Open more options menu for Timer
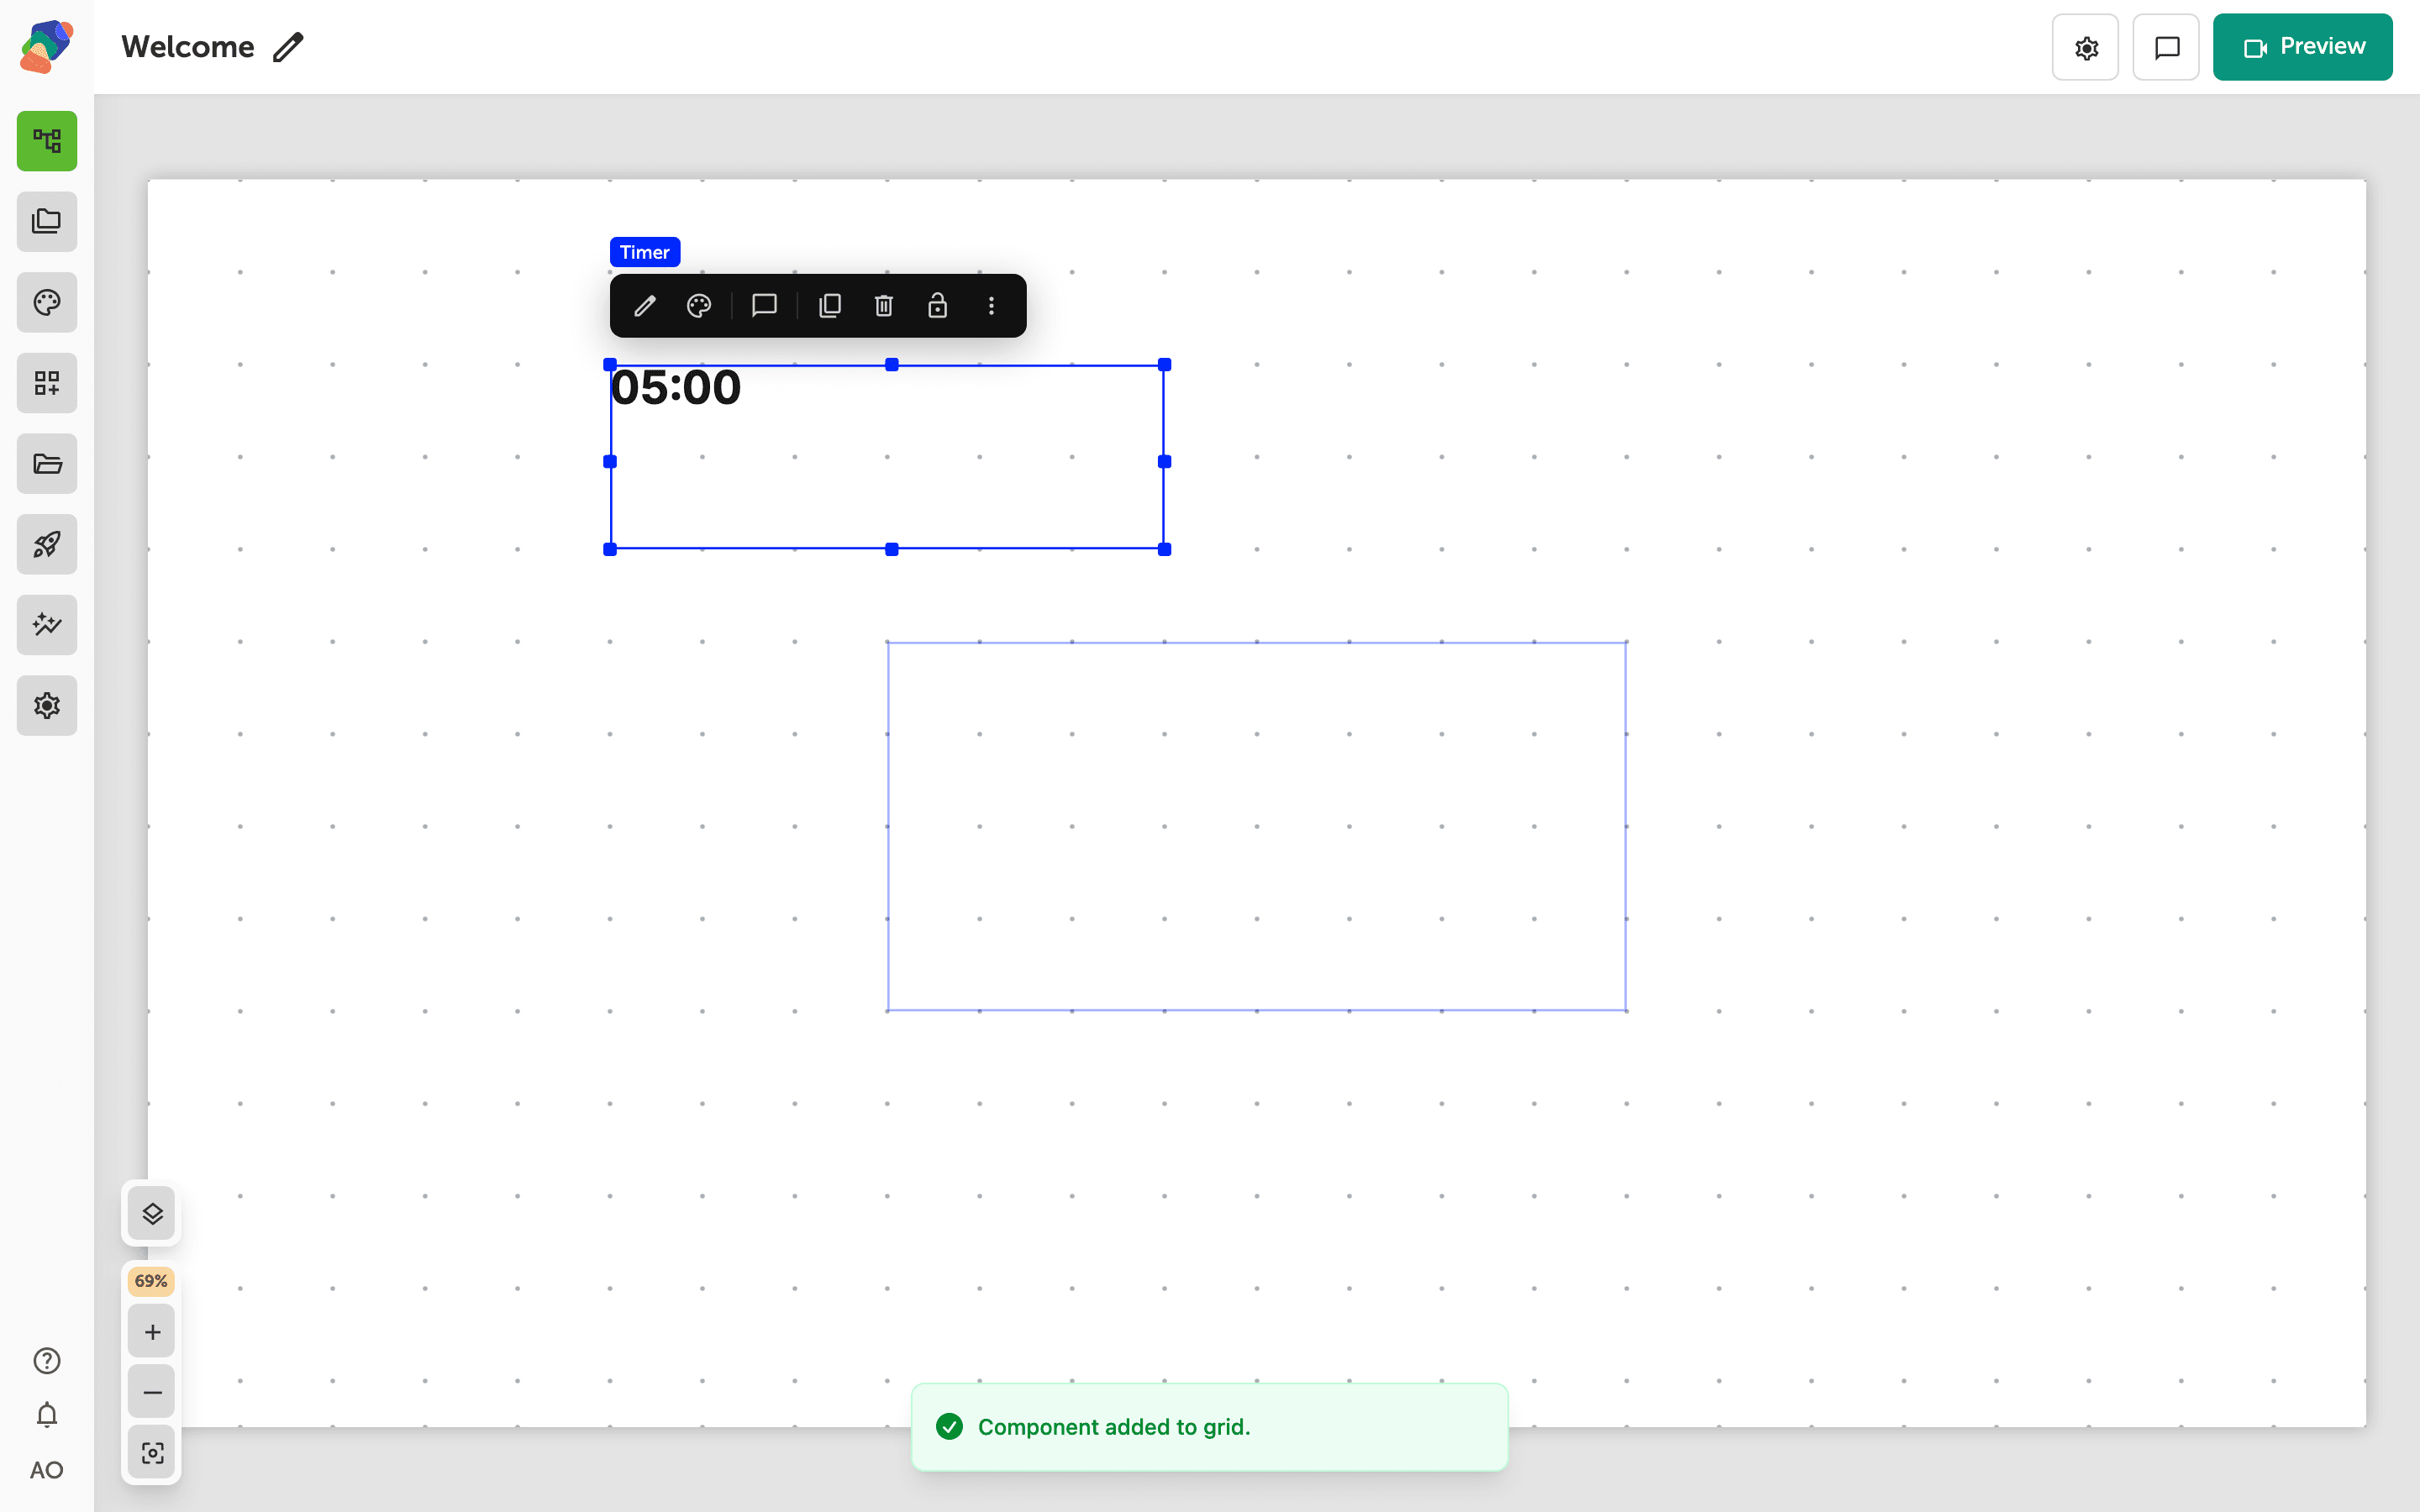The height and width of the screenshot is (1512, 2420). click(x=991, y=306)
